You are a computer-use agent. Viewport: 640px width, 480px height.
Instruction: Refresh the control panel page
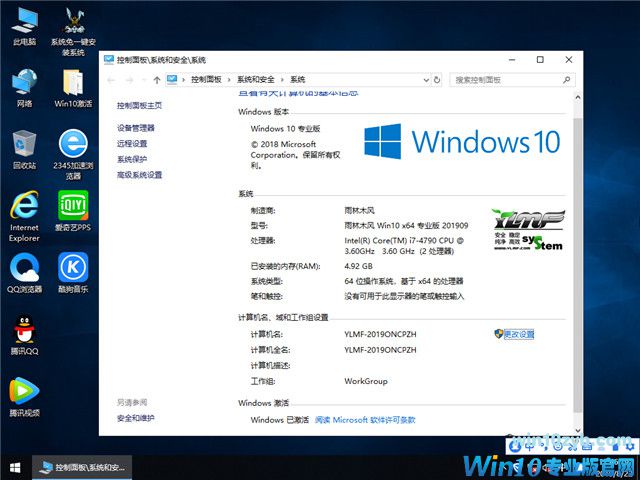[437, 80]
